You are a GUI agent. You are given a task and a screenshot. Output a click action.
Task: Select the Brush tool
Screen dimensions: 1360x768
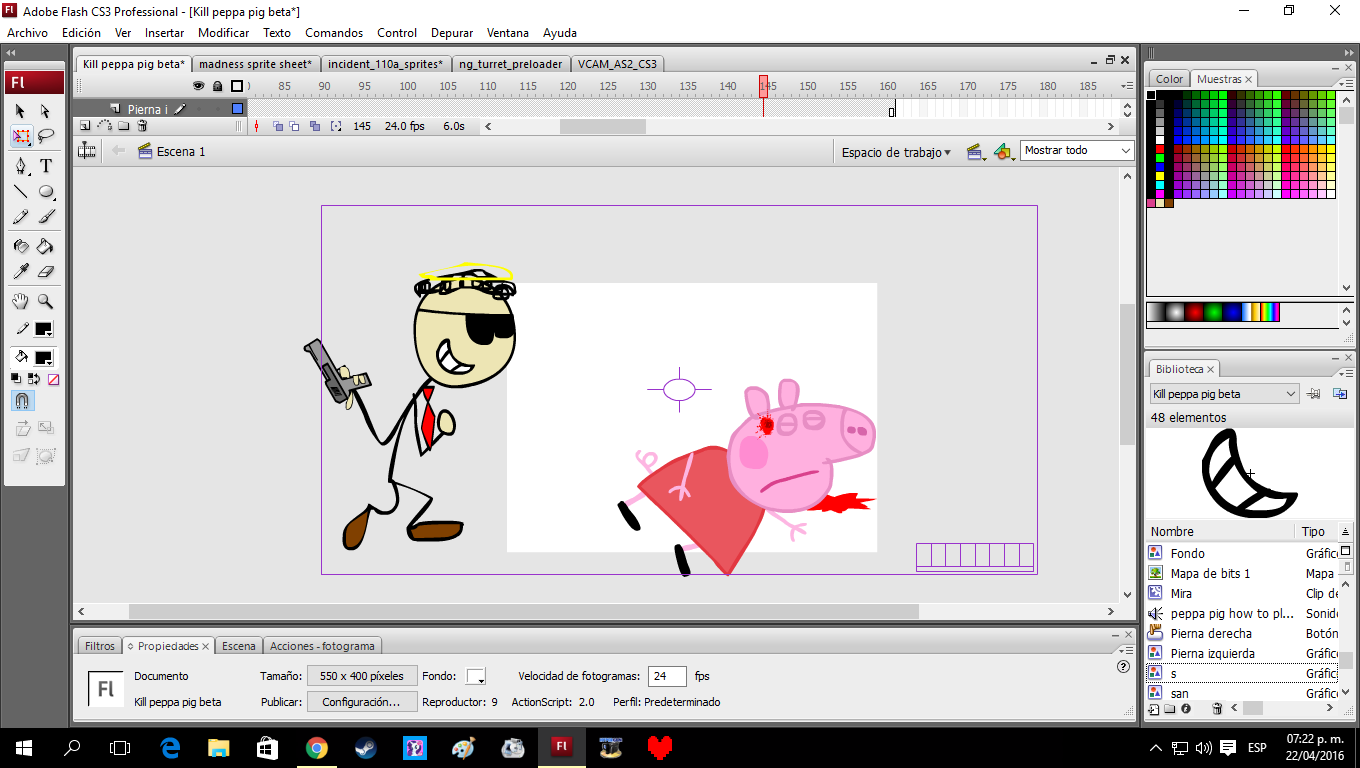click(x=45, y=216)
